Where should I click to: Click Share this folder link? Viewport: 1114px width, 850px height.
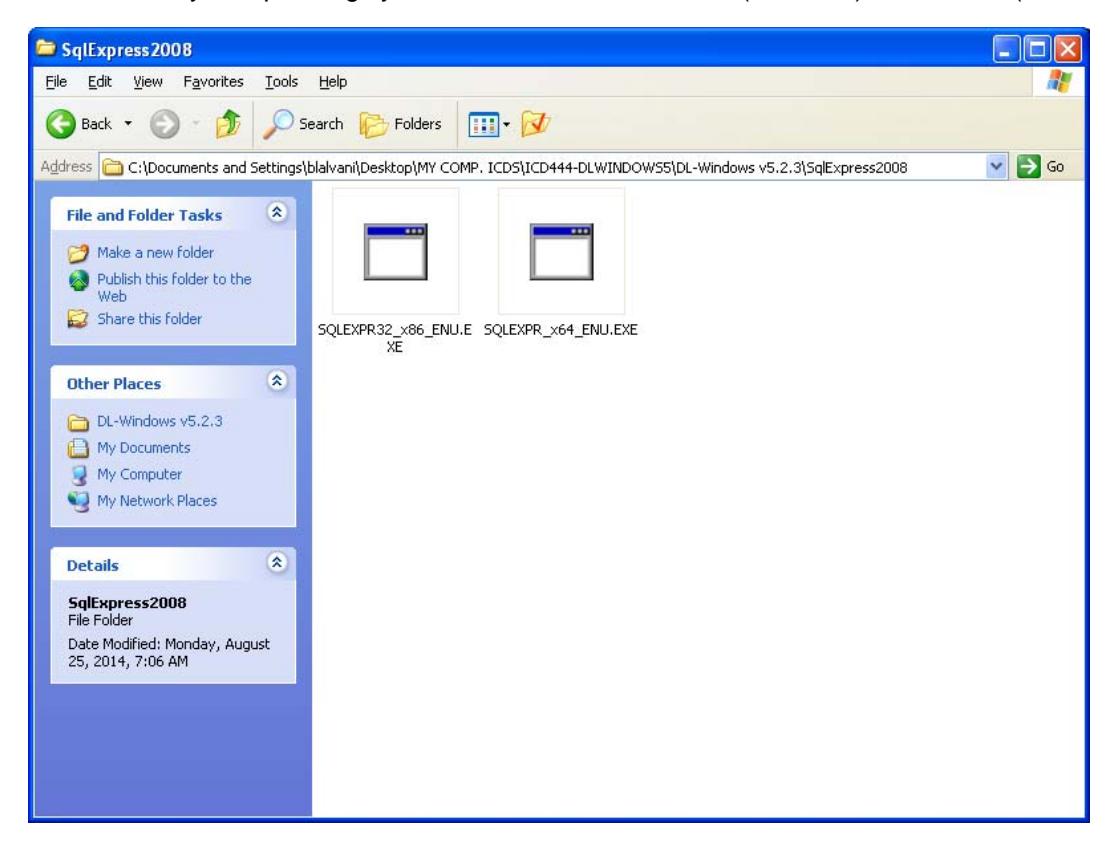[x=149, y=319]
